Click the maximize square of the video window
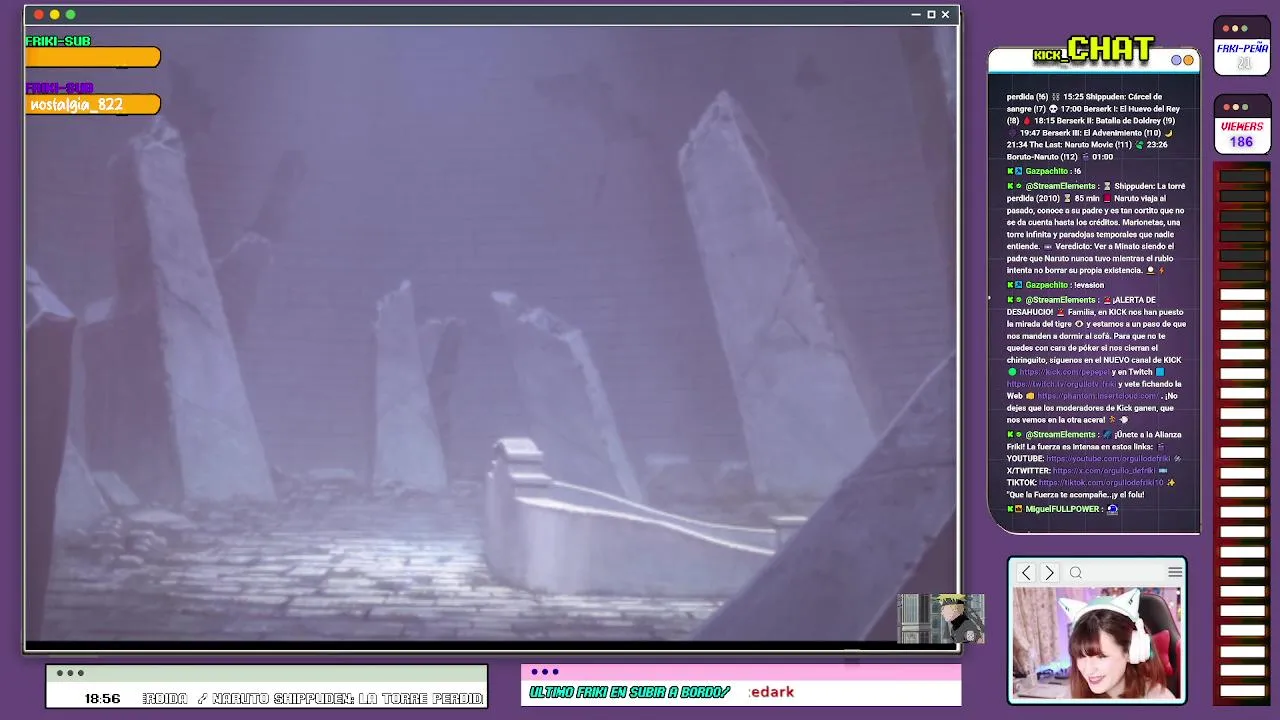Screen dimensions: 1280x720 [x=931, y=14]
